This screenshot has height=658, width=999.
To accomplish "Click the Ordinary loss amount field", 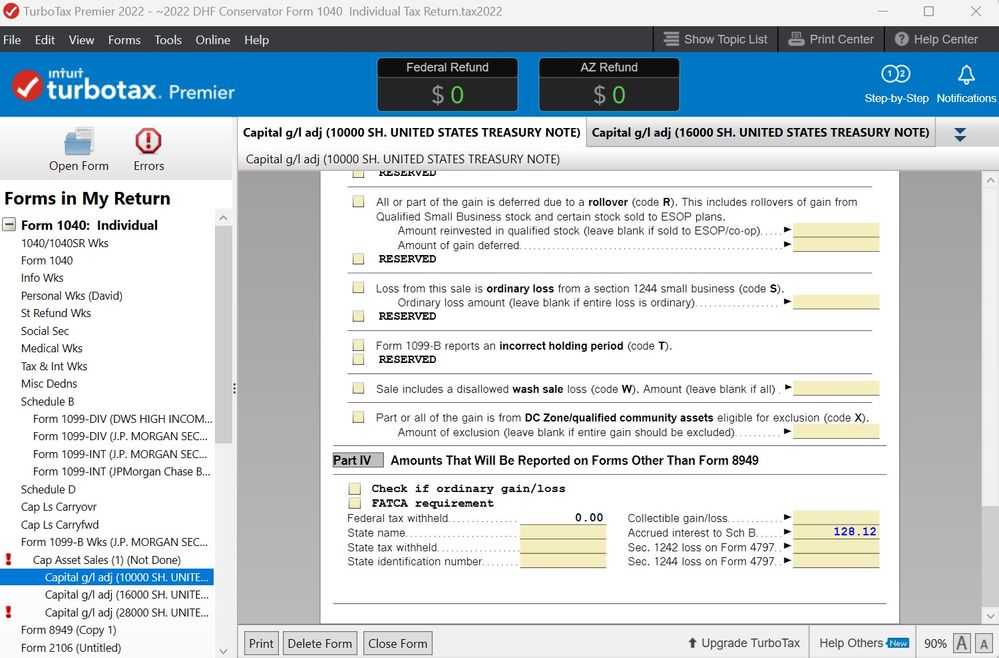I will 836,302.
